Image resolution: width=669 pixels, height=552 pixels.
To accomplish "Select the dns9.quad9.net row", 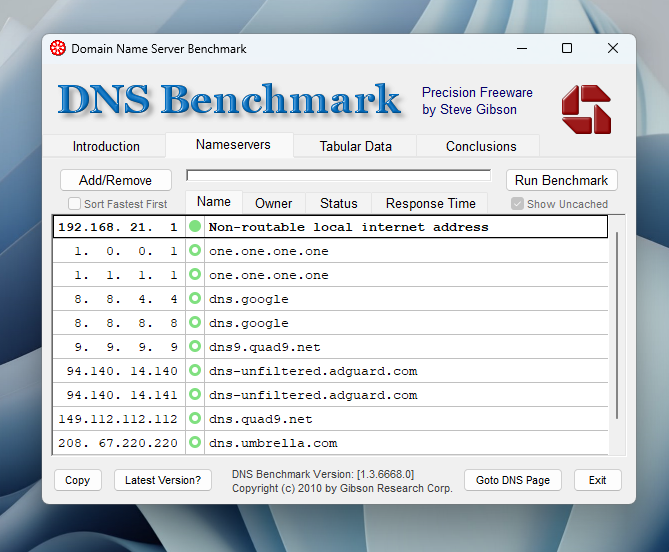I will pyautogui.click(x=330, y=347).
